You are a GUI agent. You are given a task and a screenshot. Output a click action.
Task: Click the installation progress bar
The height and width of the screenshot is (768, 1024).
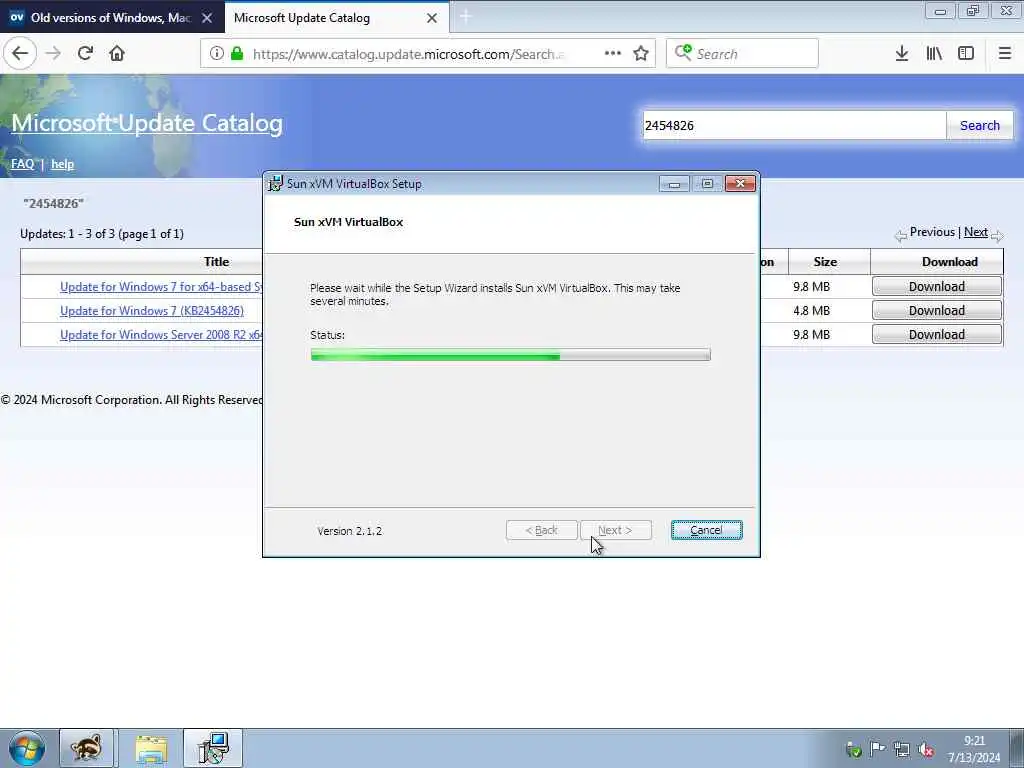pyautogui.click(x=511, y=355)
